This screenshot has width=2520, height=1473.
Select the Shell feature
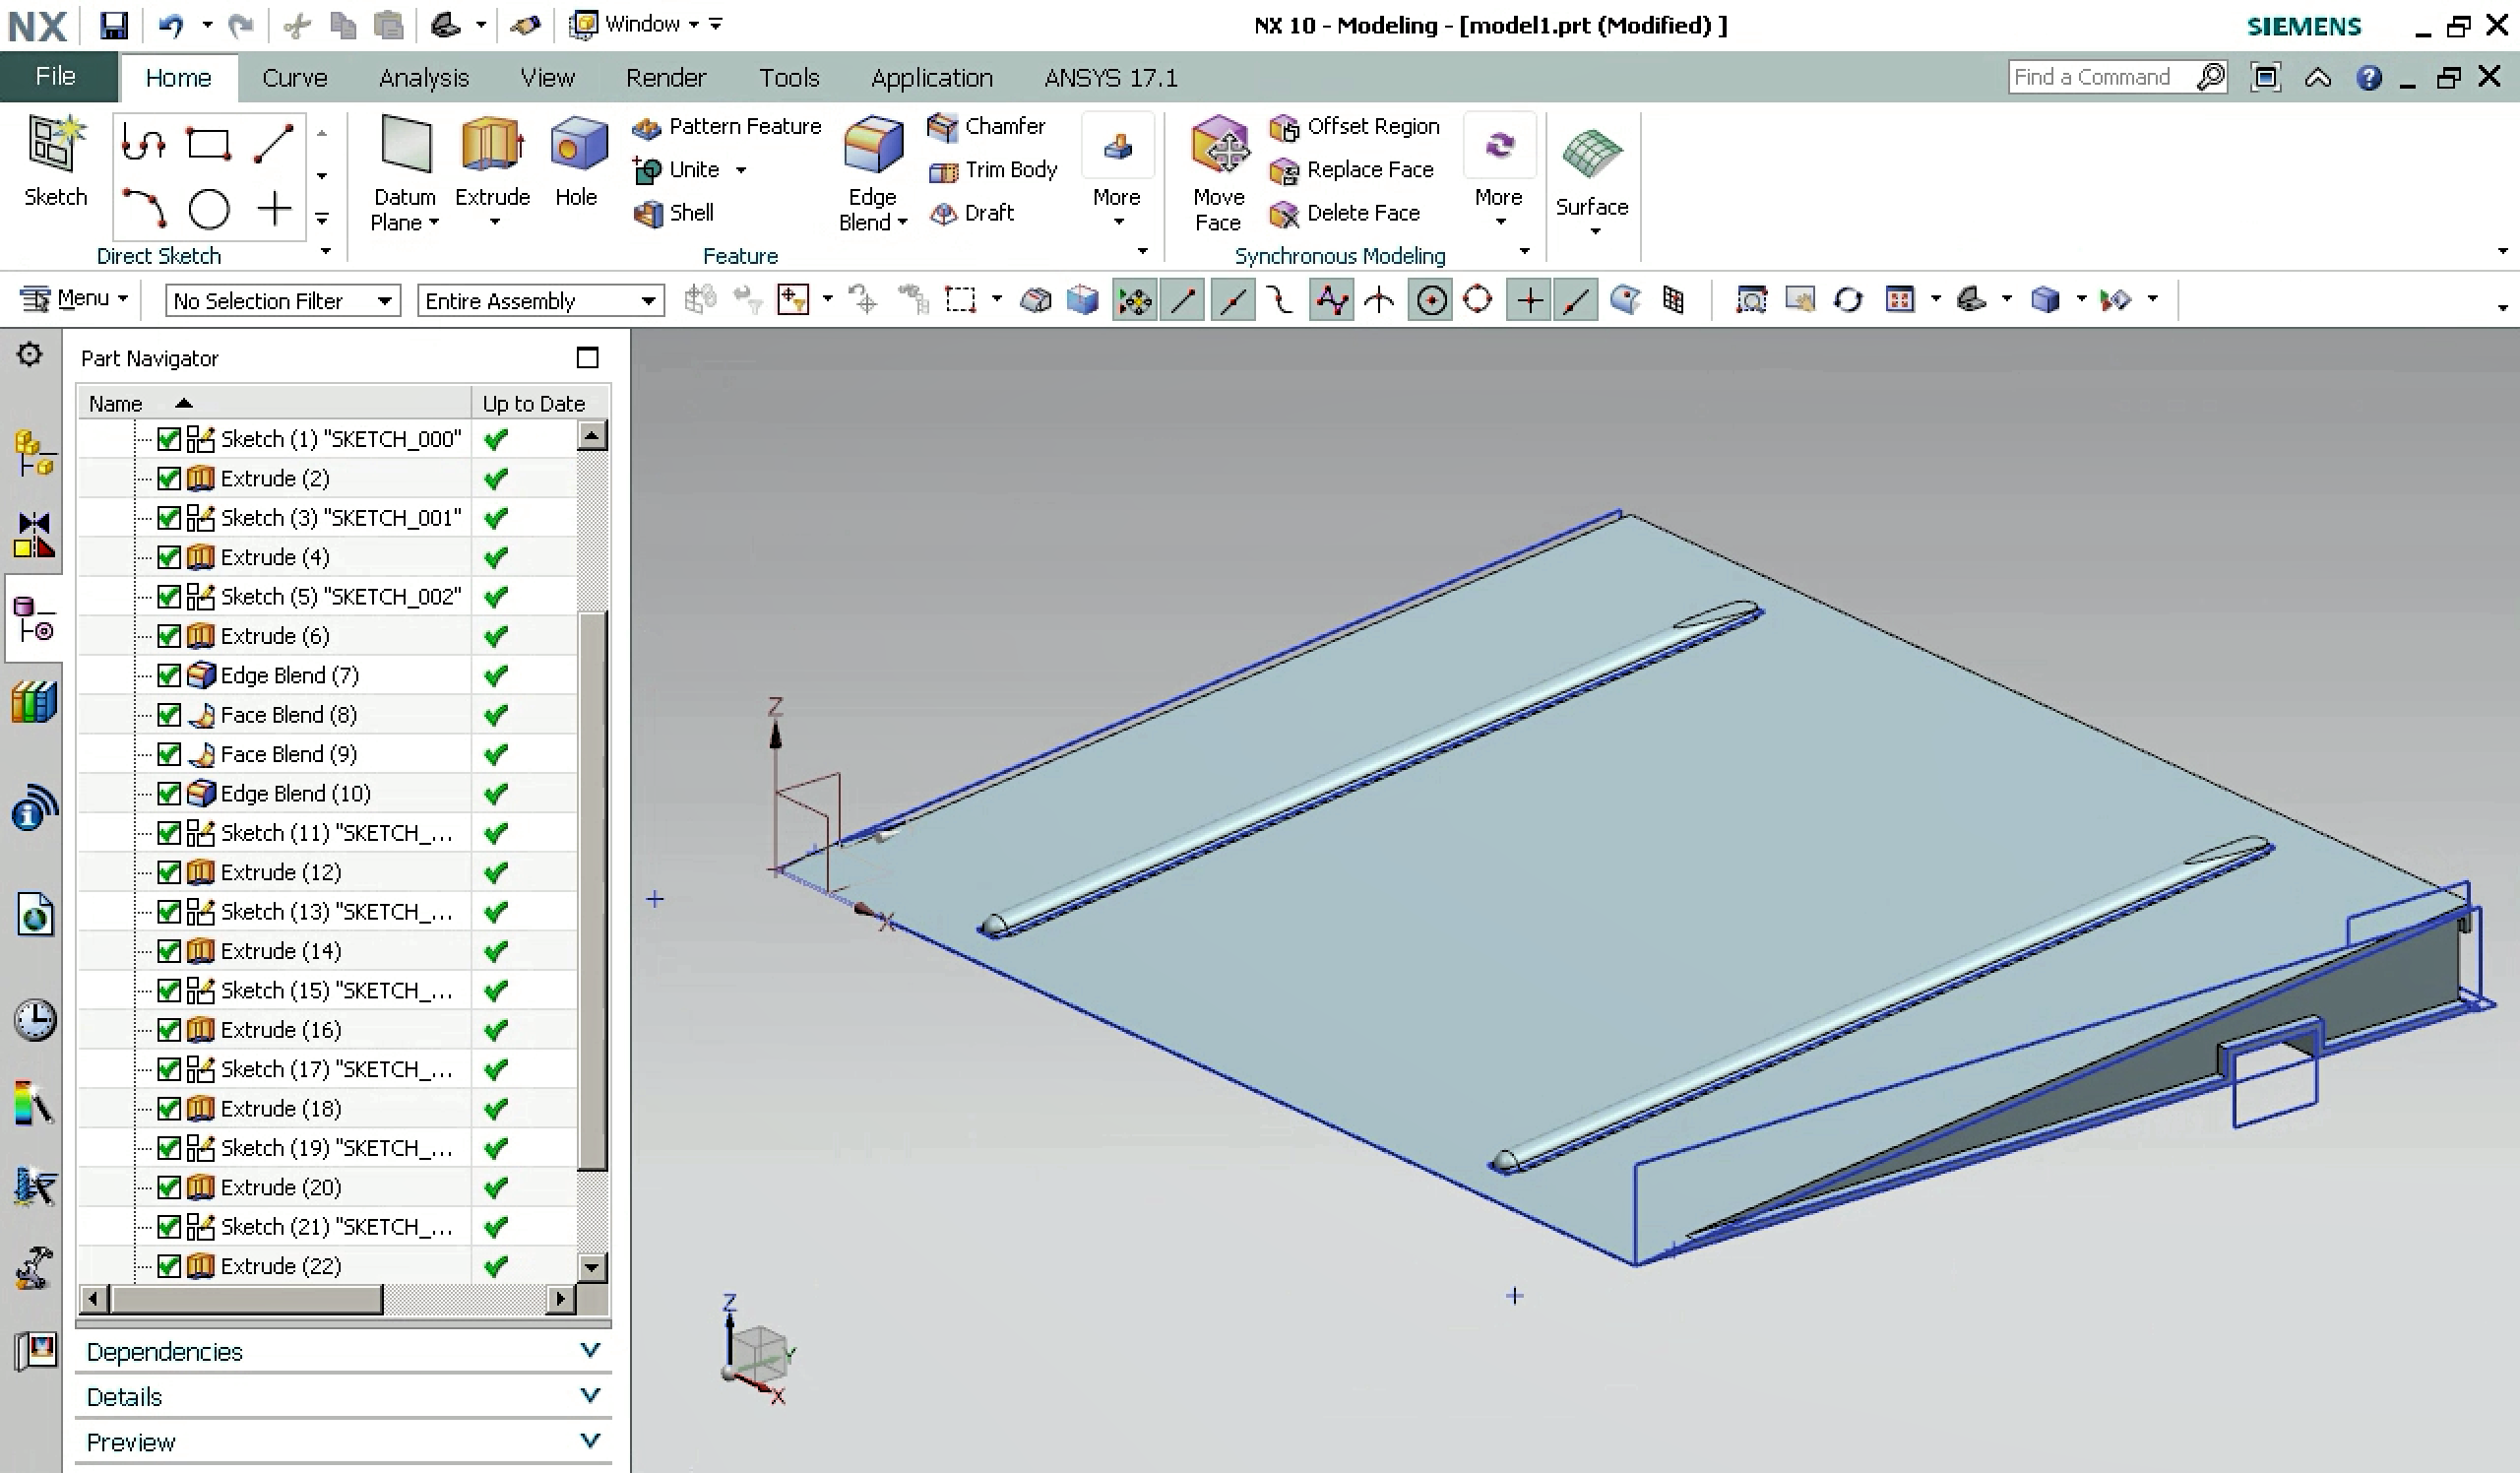tap(673, 213)
